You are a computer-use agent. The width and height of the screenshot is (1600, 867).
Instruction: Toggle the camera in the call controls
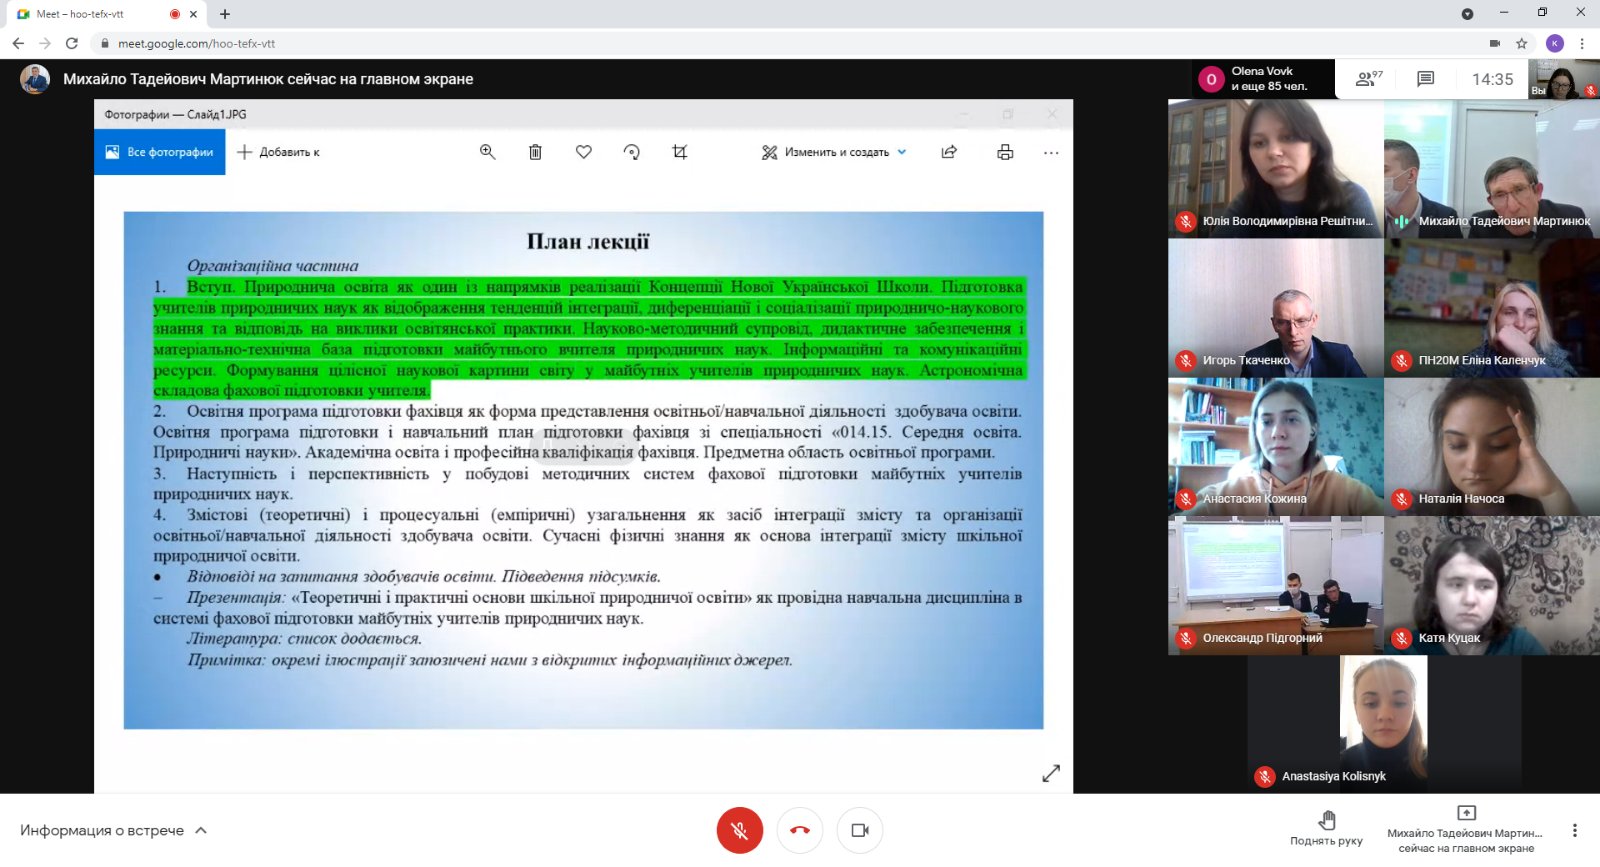(x=859, y=830)
